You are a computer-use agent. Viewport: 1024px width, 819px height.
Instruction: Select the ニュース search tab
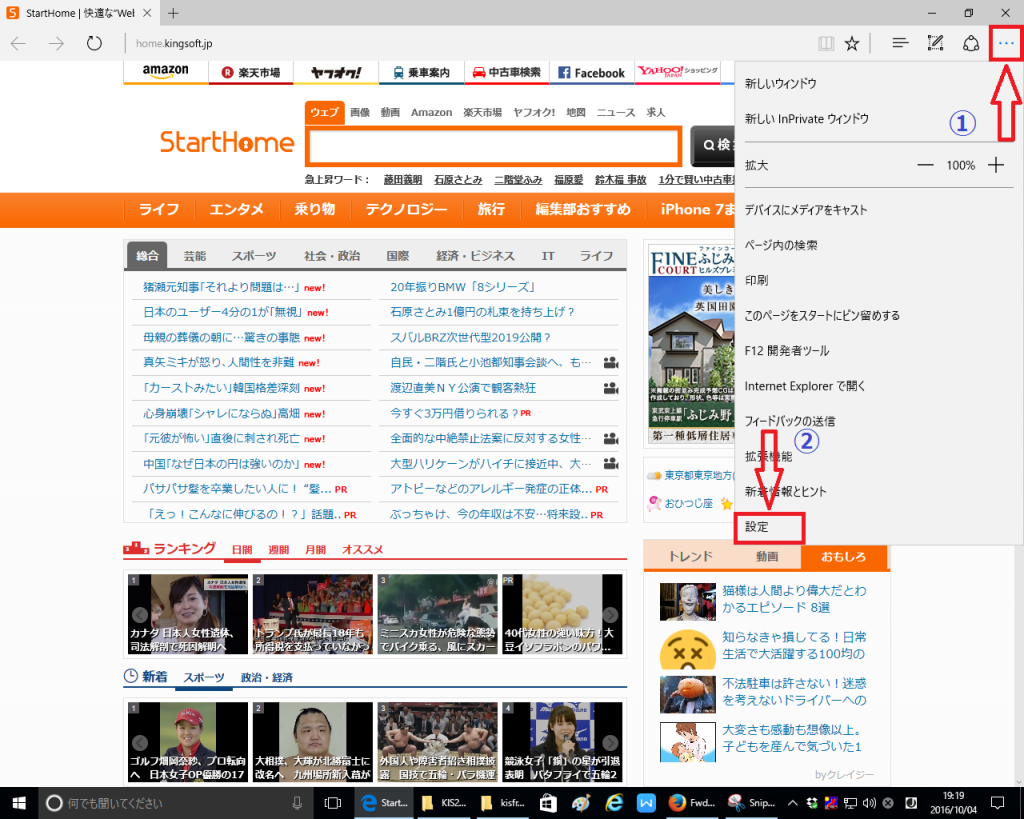tap(615, 112)
